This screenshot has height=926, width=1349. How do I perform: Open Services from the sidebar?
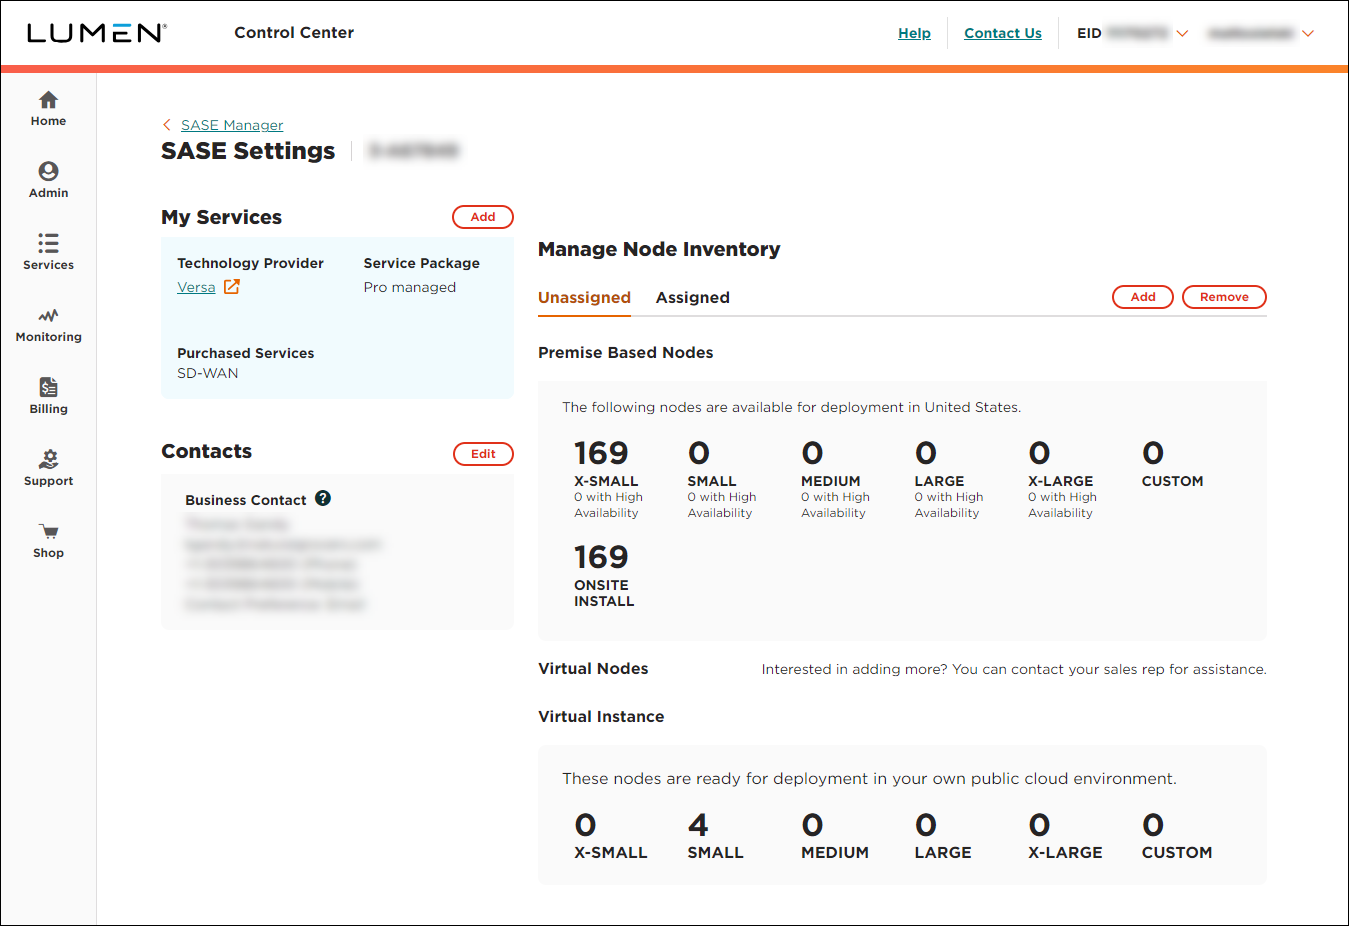pos(48,251)
